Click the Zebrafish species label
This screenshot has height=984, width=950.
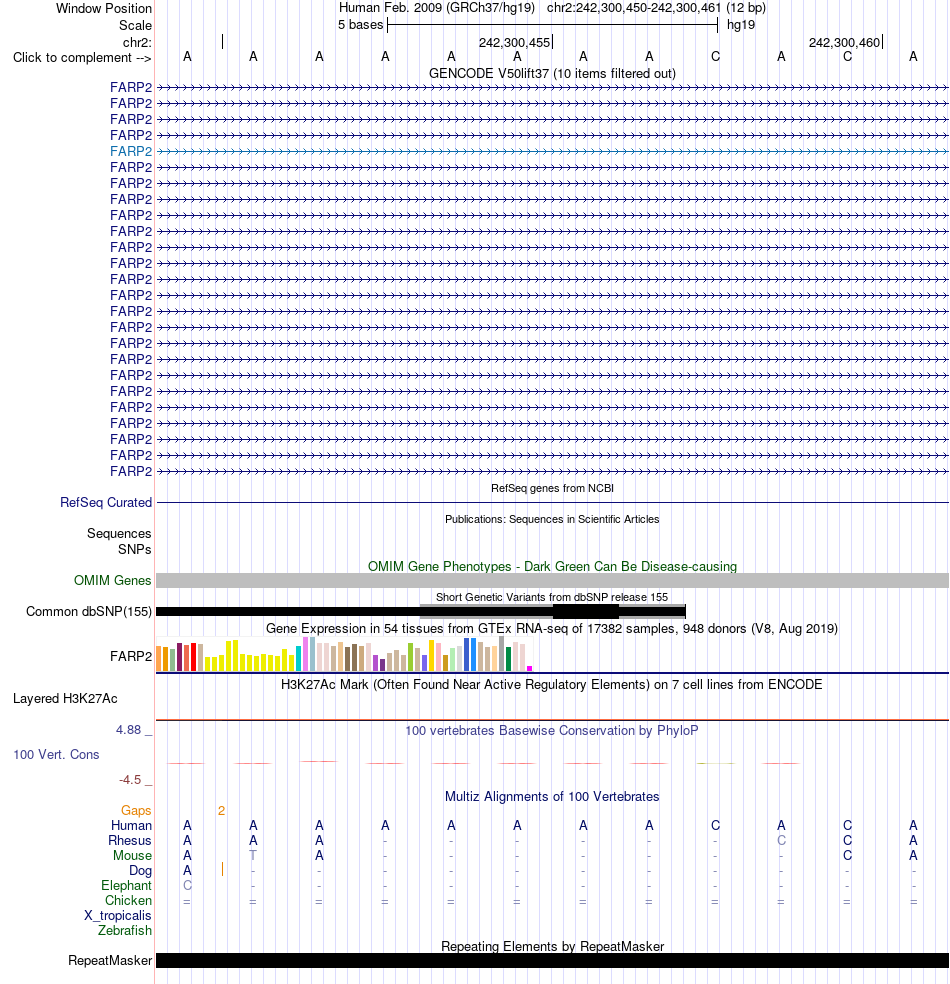pos(125,931)
